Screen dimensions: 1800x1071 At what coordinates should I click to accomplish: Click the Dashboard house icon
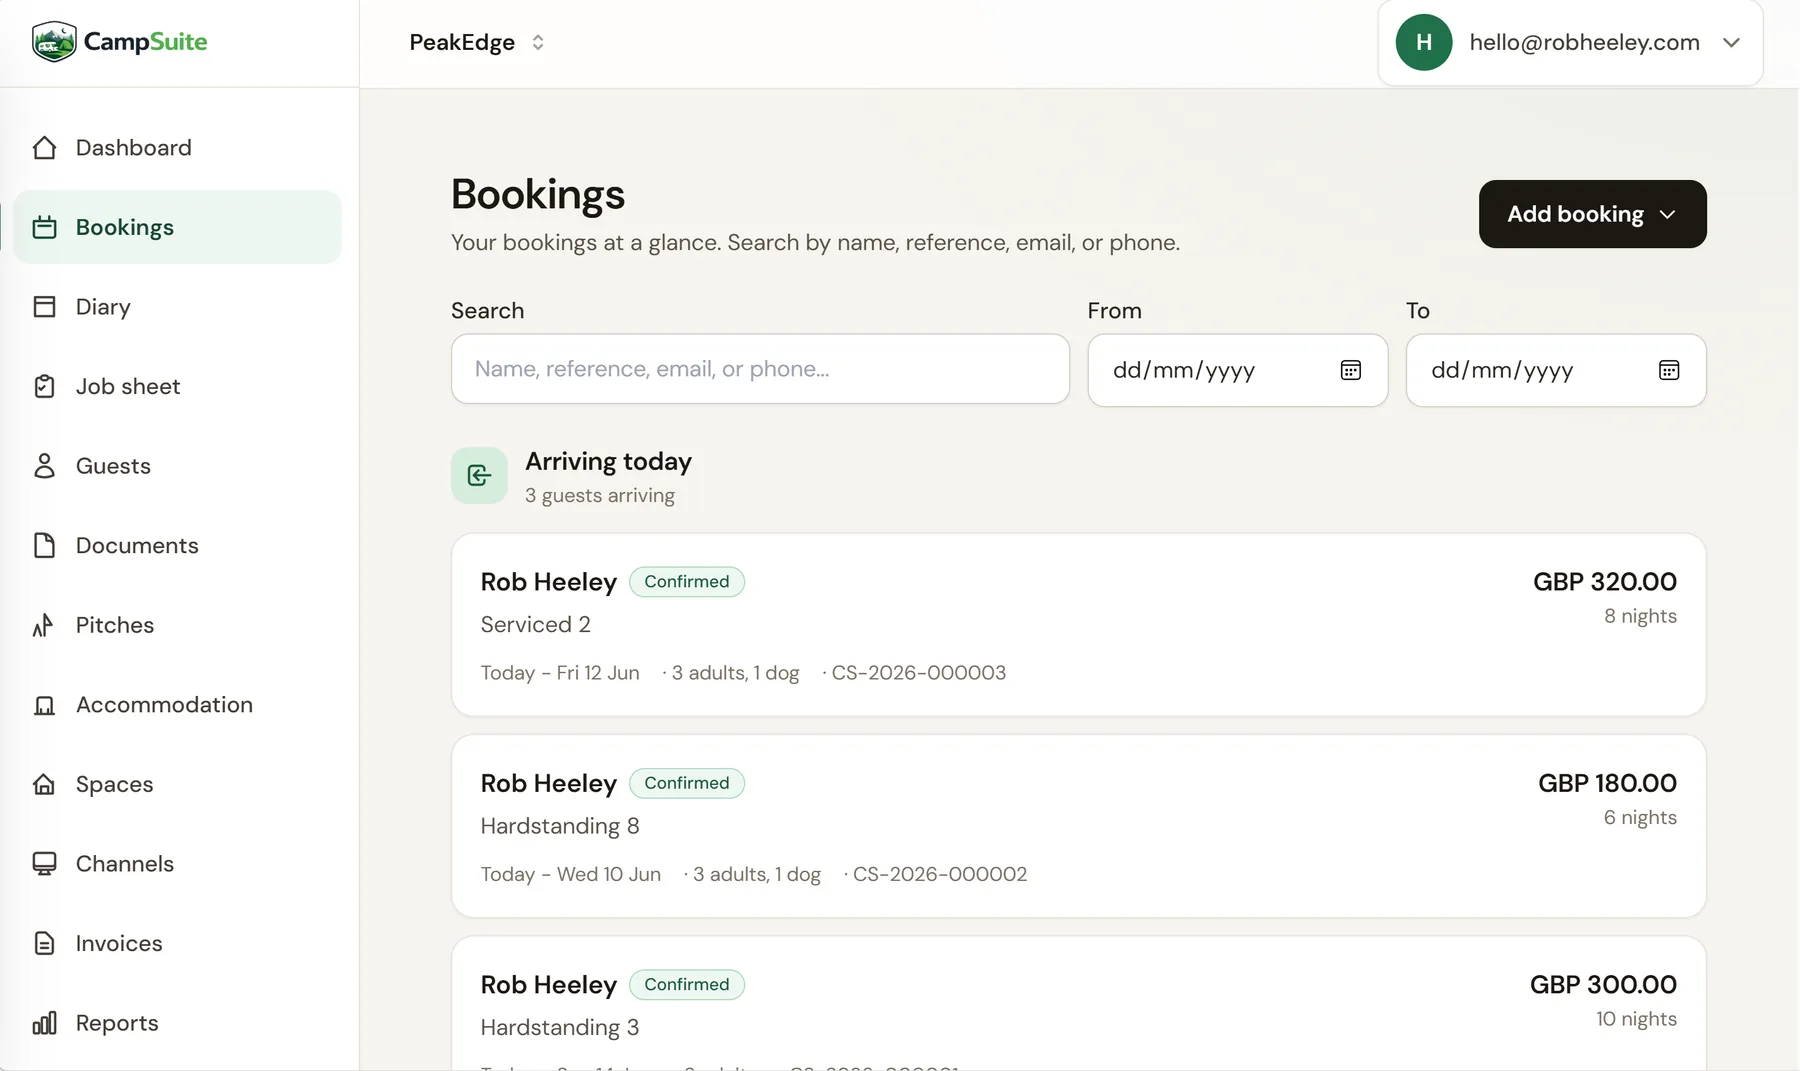click(44, 148)
